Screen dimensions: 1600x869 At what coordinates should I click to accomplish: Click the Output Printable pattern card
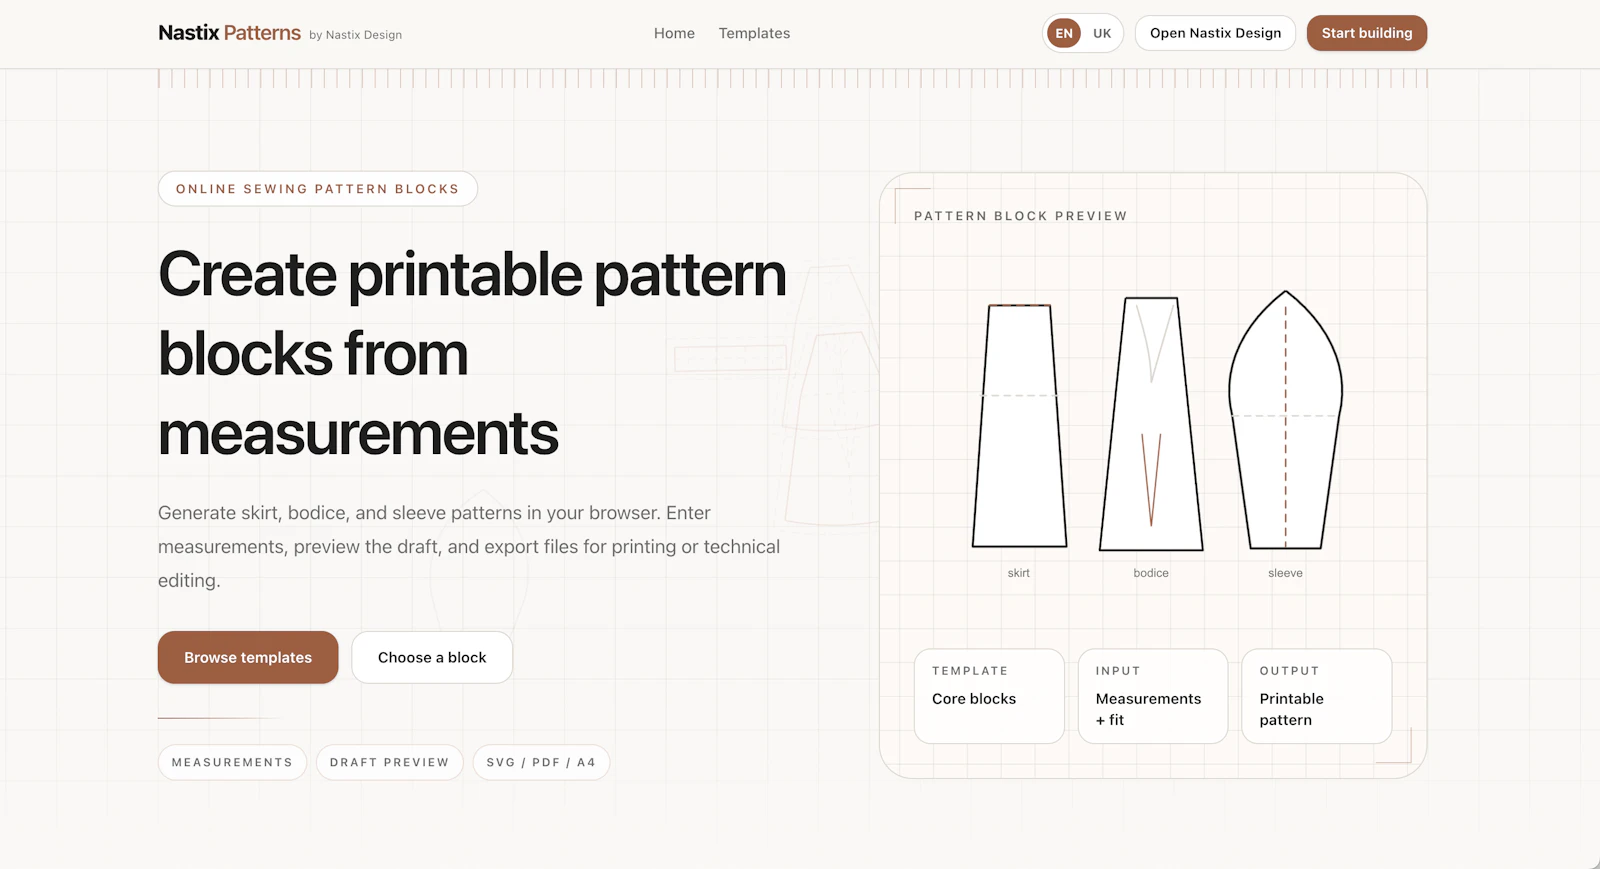pyautogui.click(x=1317, y=696)
